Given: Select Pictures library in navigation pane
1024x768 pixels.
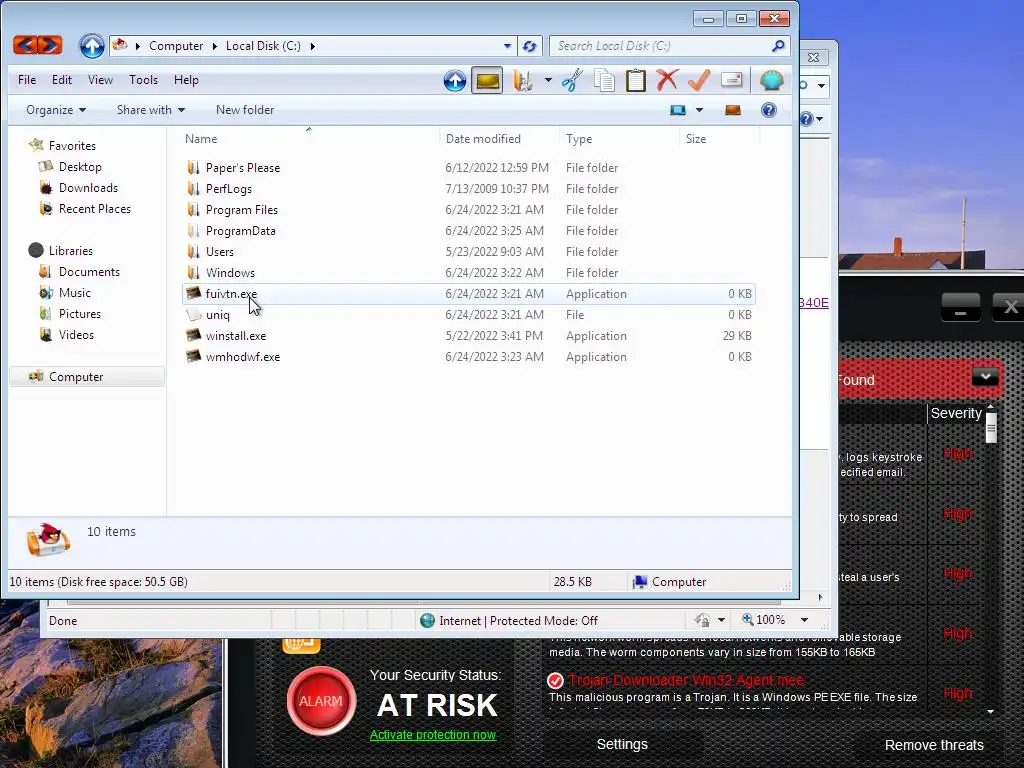Looking at the screenshot, I should click(80, 313).
